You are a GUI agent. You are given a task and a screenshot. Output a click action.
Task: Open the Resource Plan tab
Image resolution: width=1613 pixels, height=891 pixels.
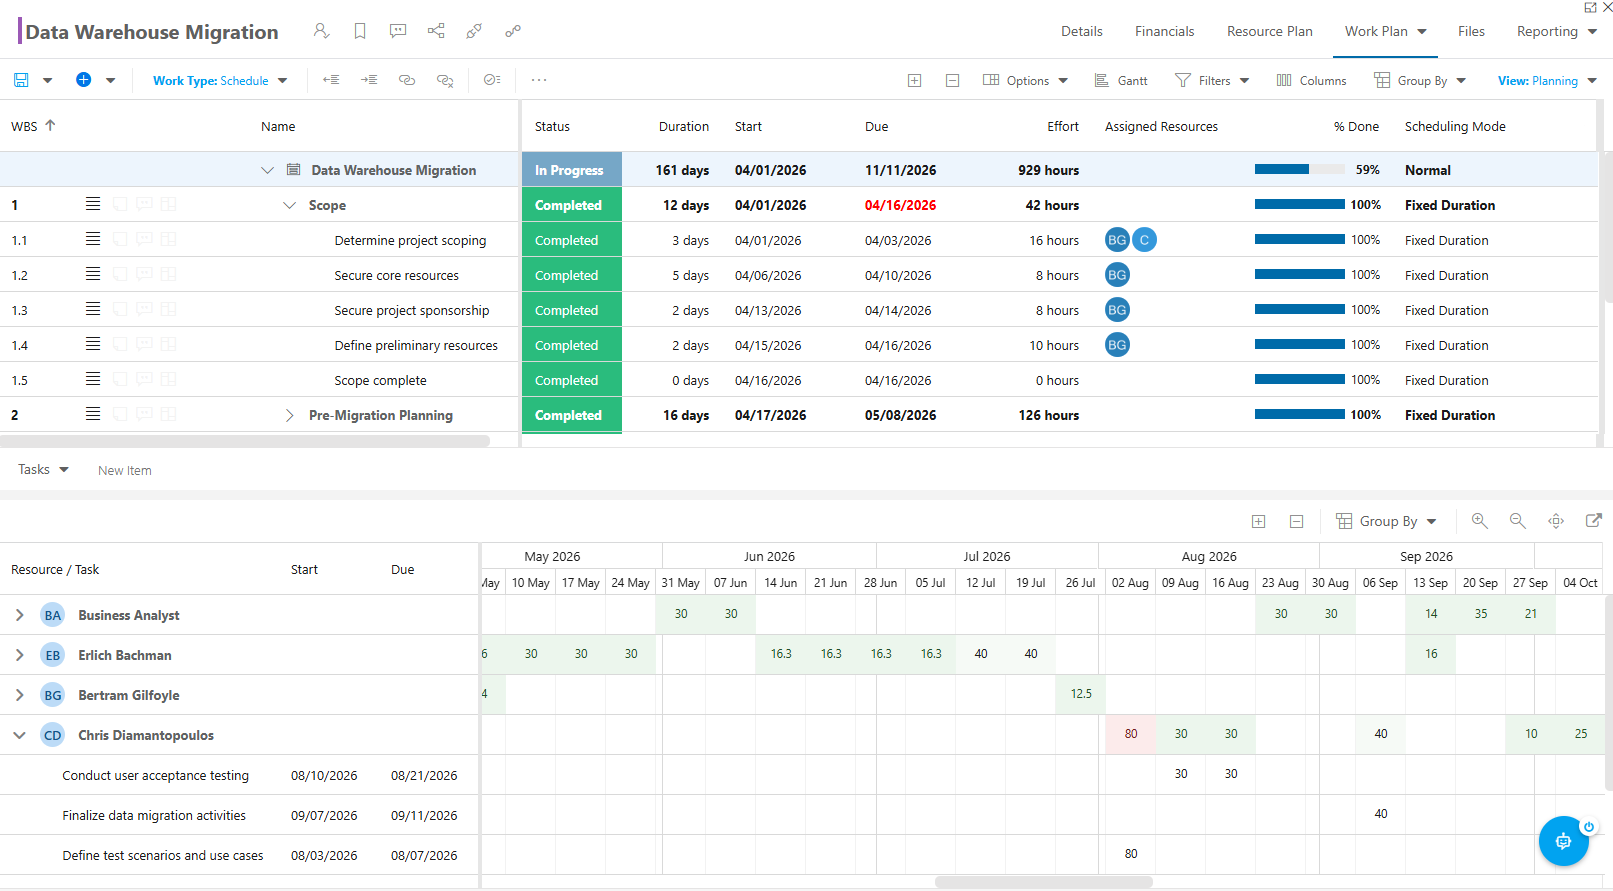1269,32
